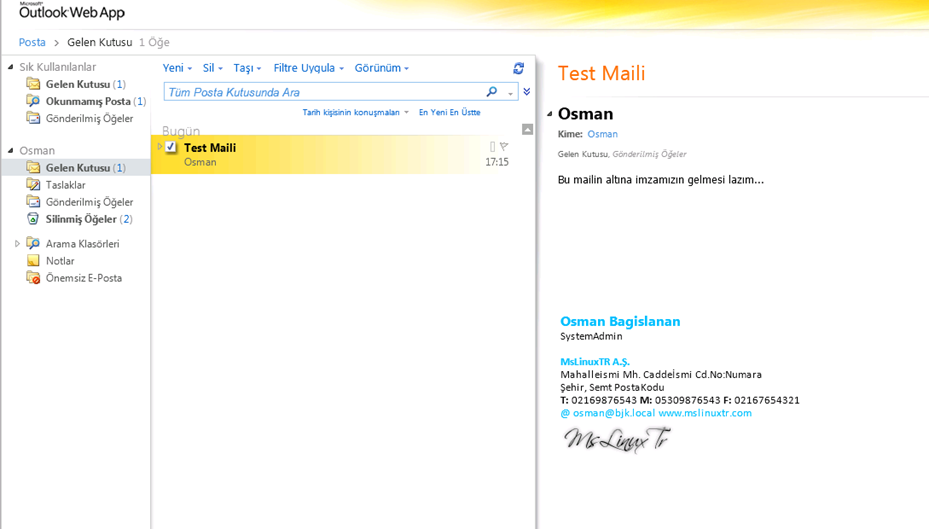Open the Görünüm menu
This screenshot has width=929, height=529.
[382, 68]
